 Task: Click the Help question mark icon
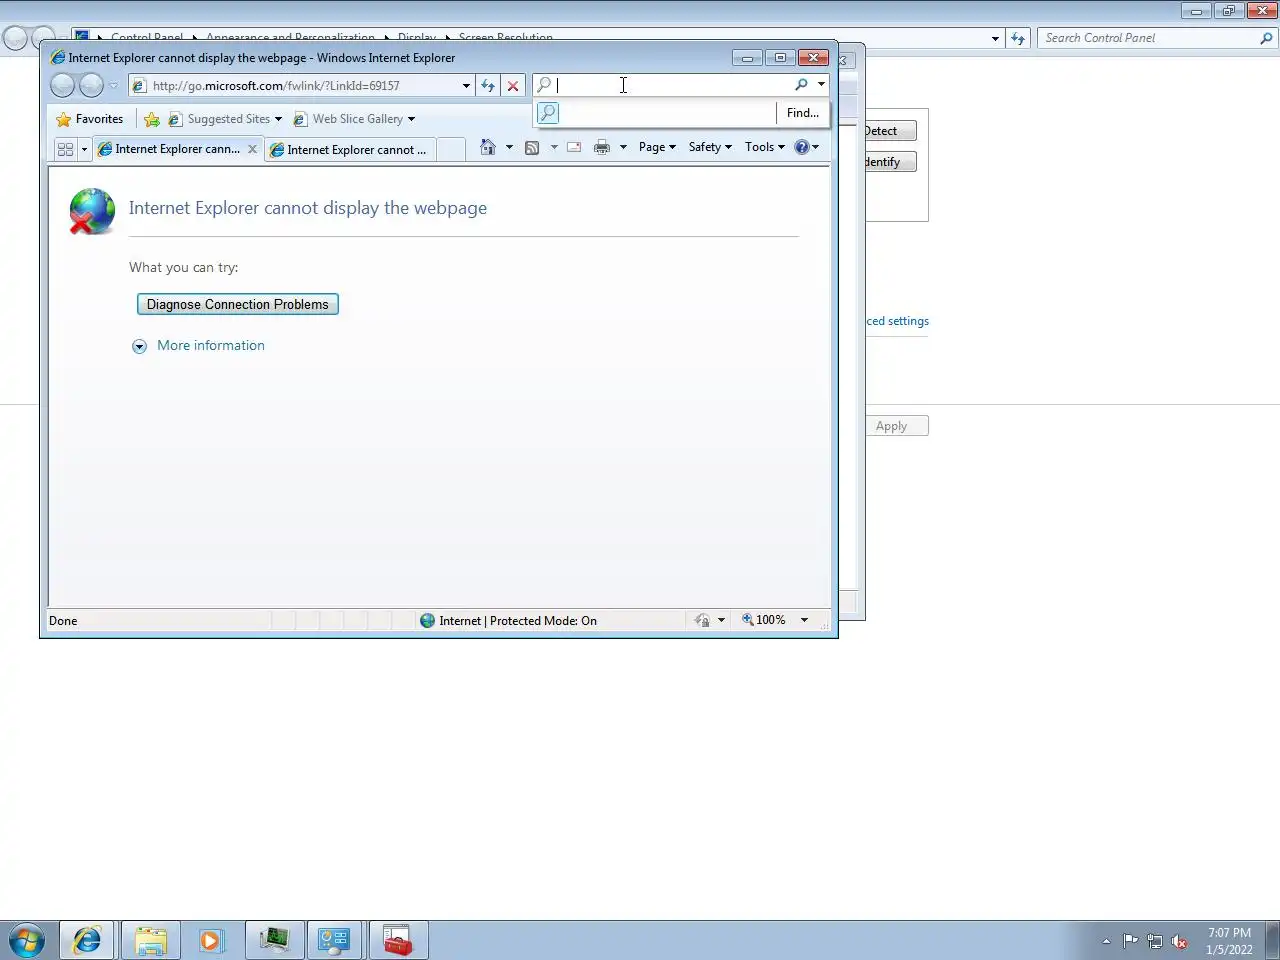801,147
